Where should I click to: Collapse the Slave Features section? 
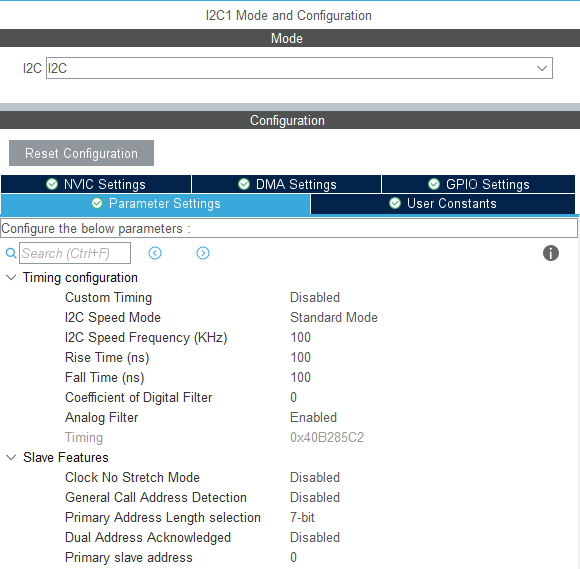point(11,458)
